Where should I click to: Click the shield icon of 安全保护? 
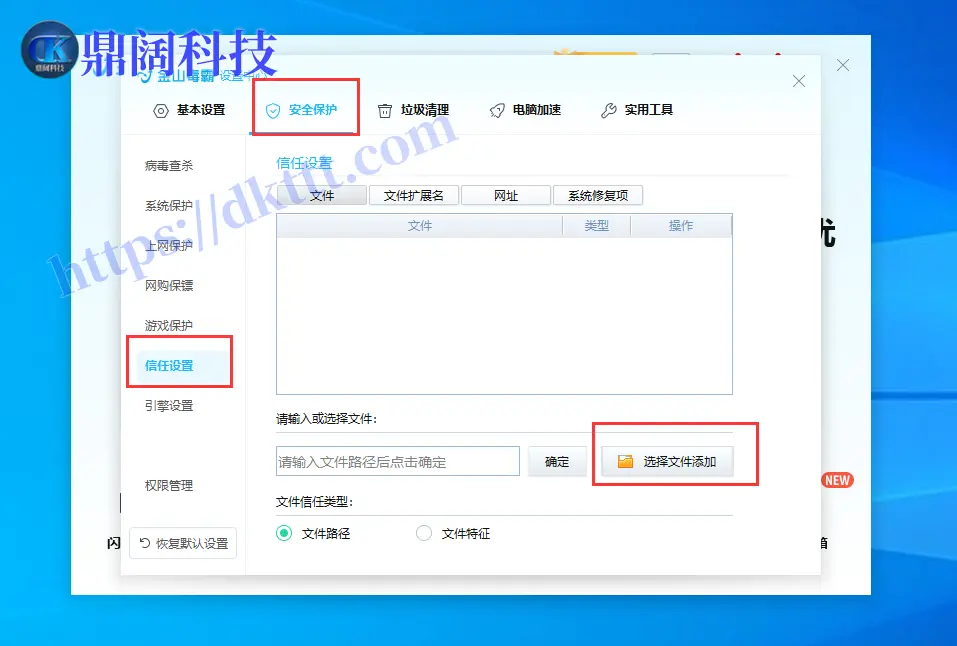pos(273,111)
